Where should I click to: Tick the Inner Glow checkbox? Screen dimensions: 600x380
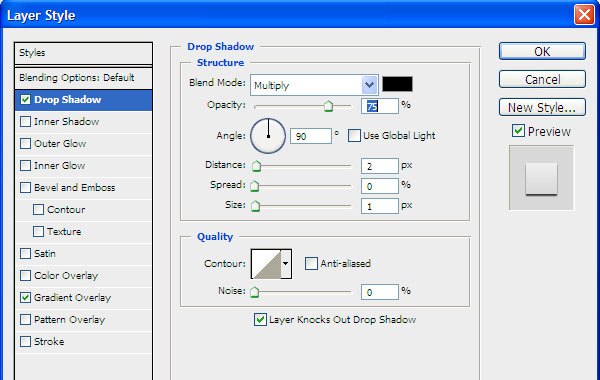pyautogui.click(x=25, y=166)
